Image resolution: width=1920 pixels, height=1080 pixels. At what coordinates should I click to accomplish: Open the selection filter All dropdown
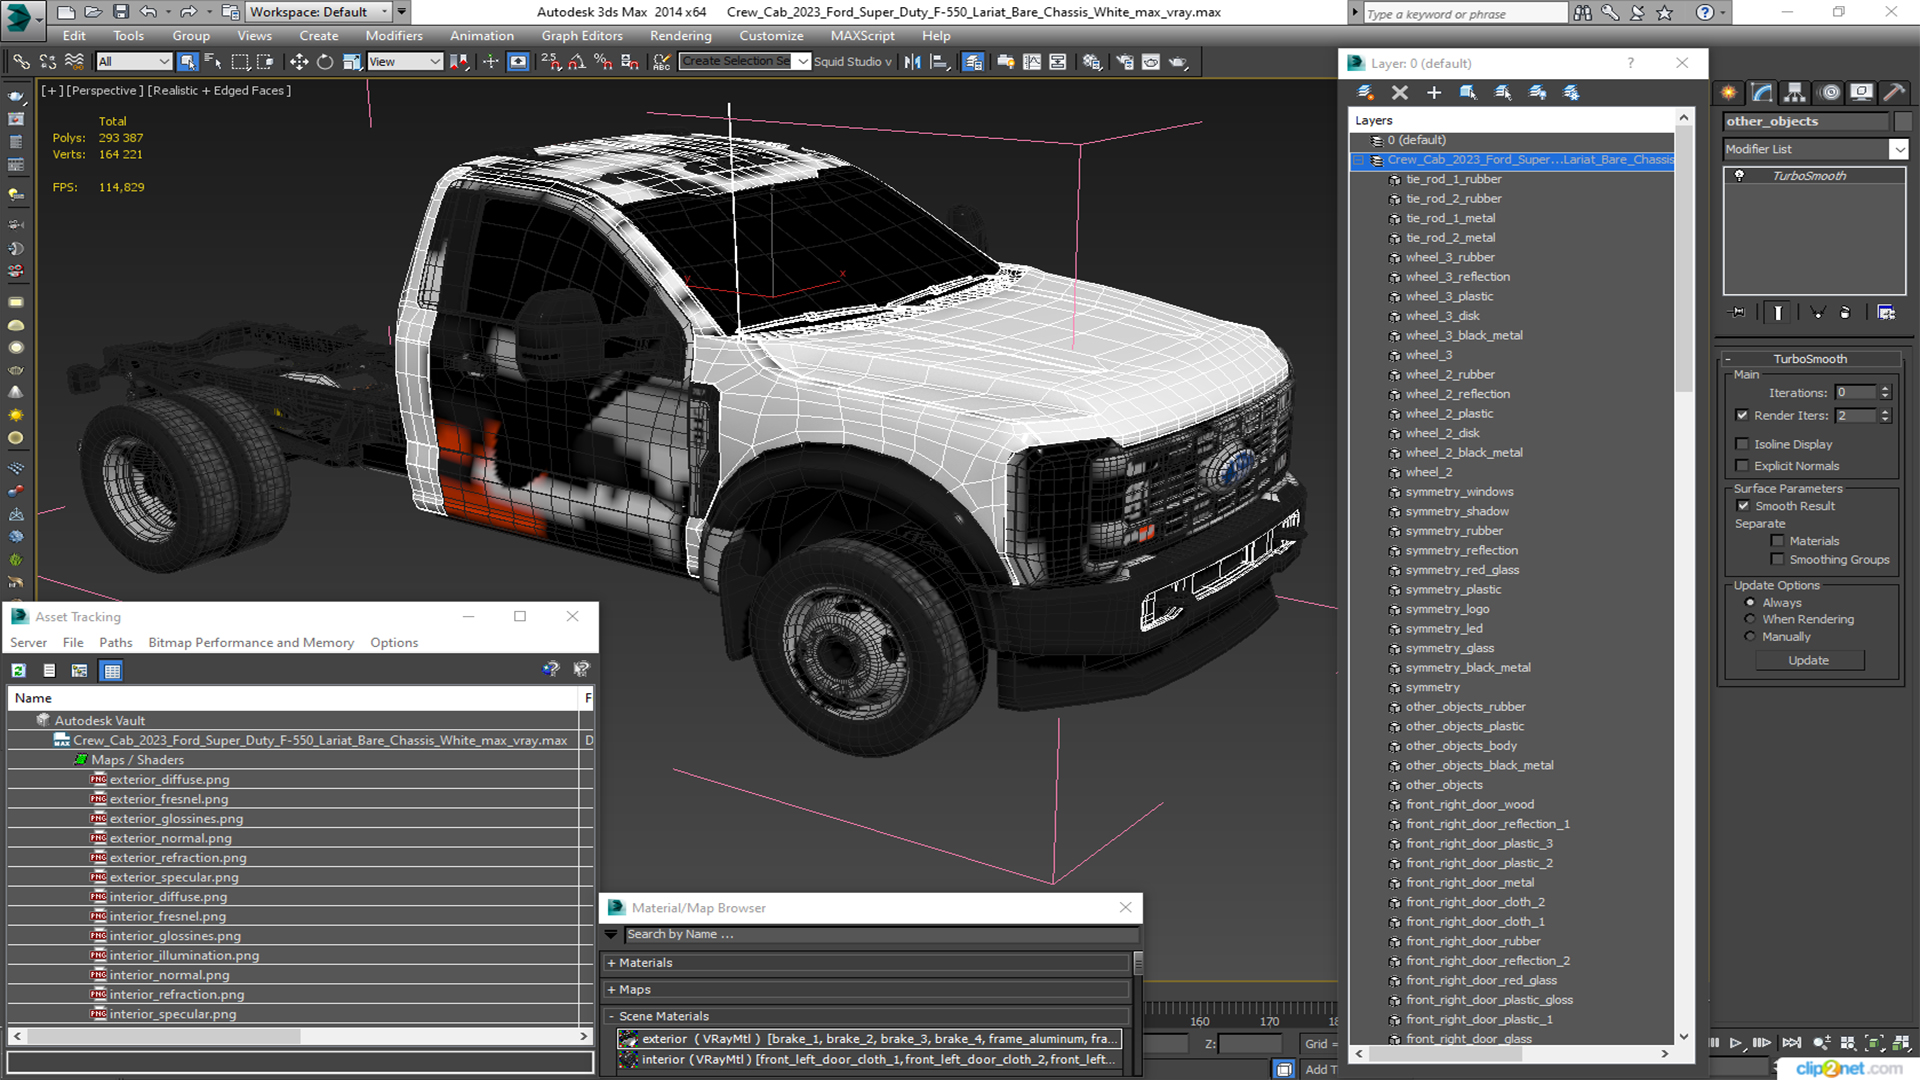pyautogui.click(x=134, y=62)
